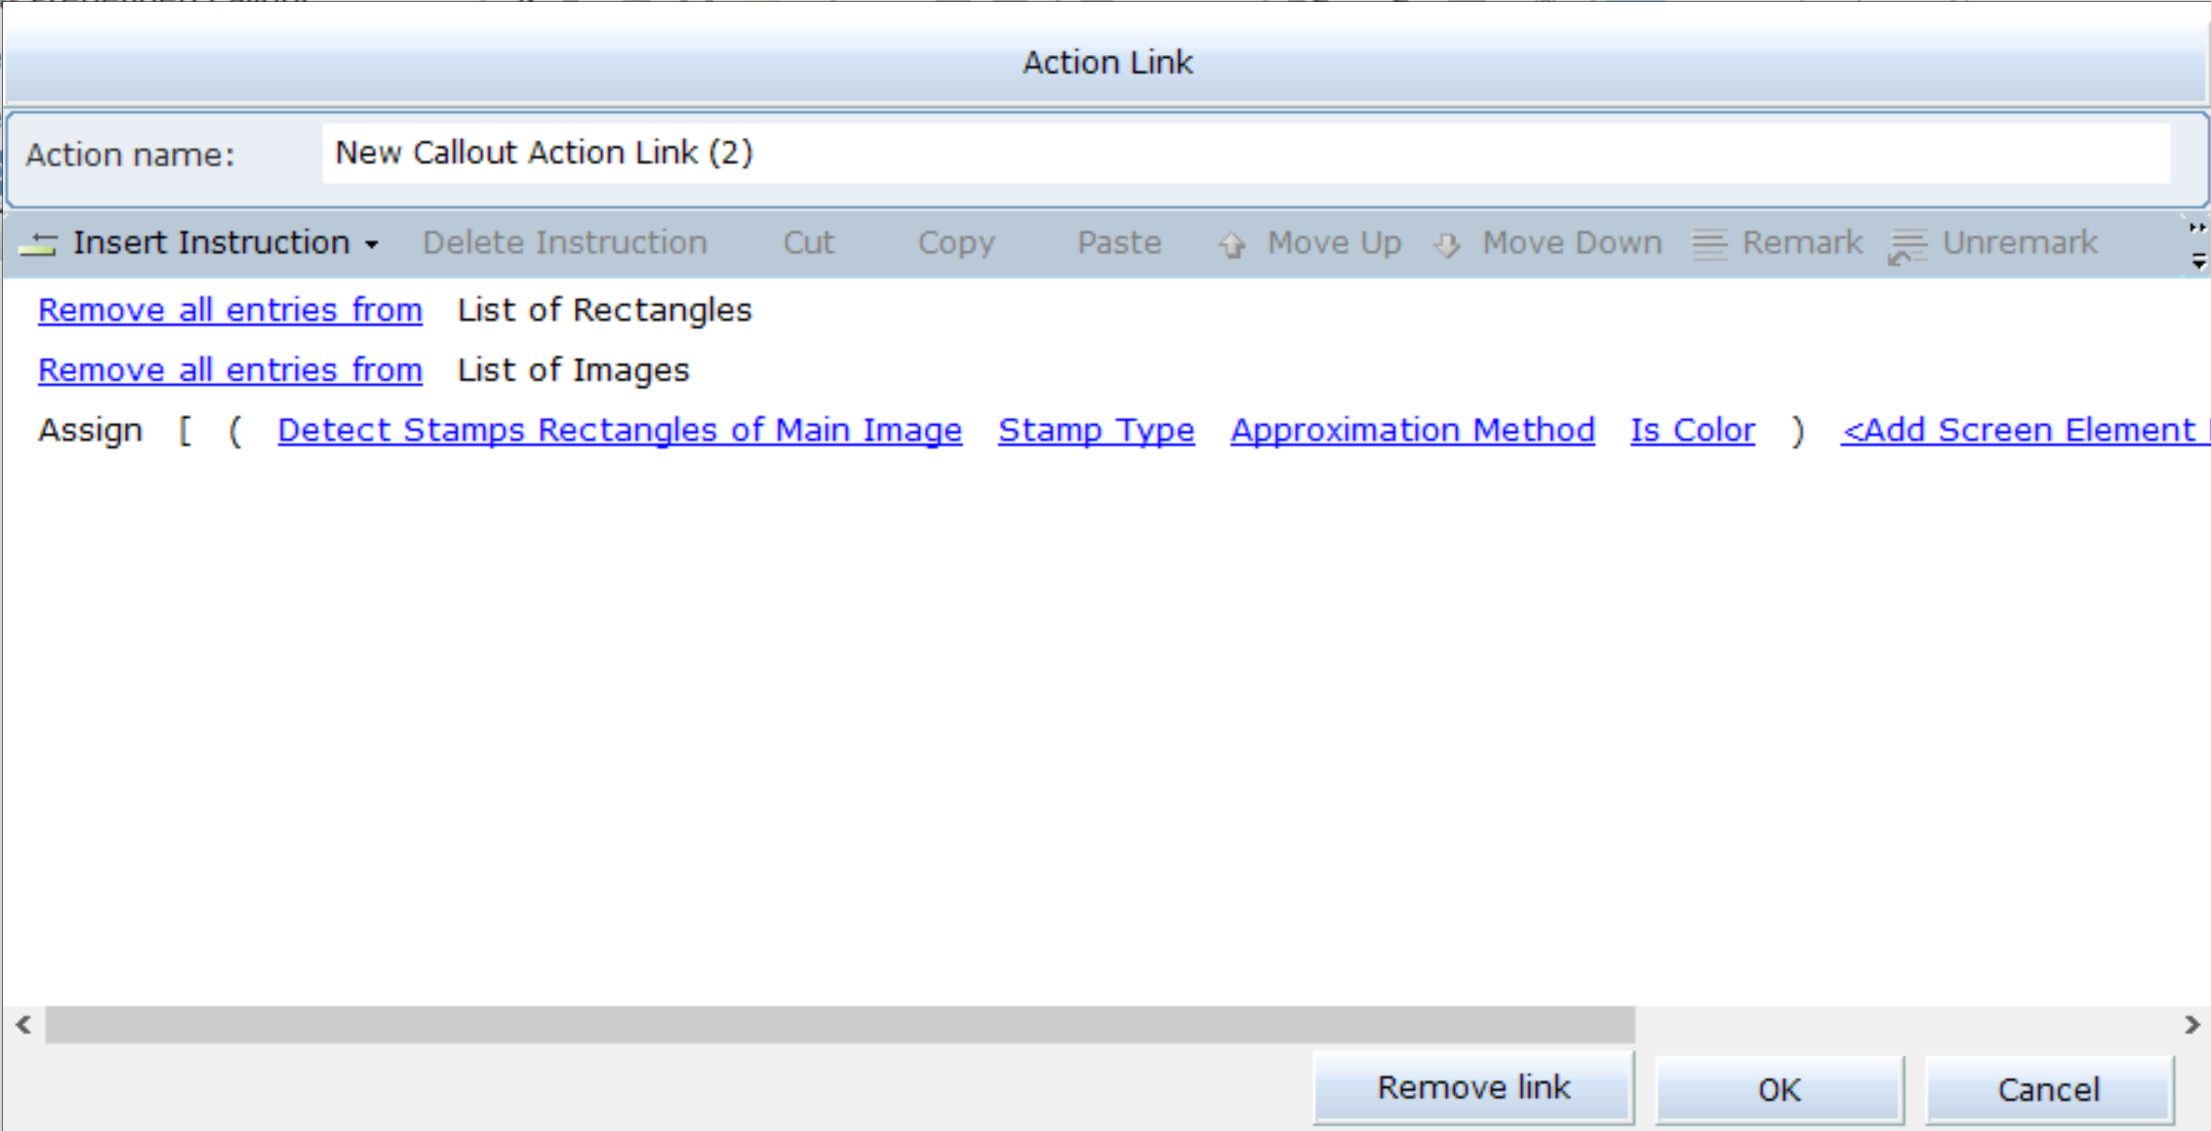Click the Delete Instruction toolbar item

(564, 243)
